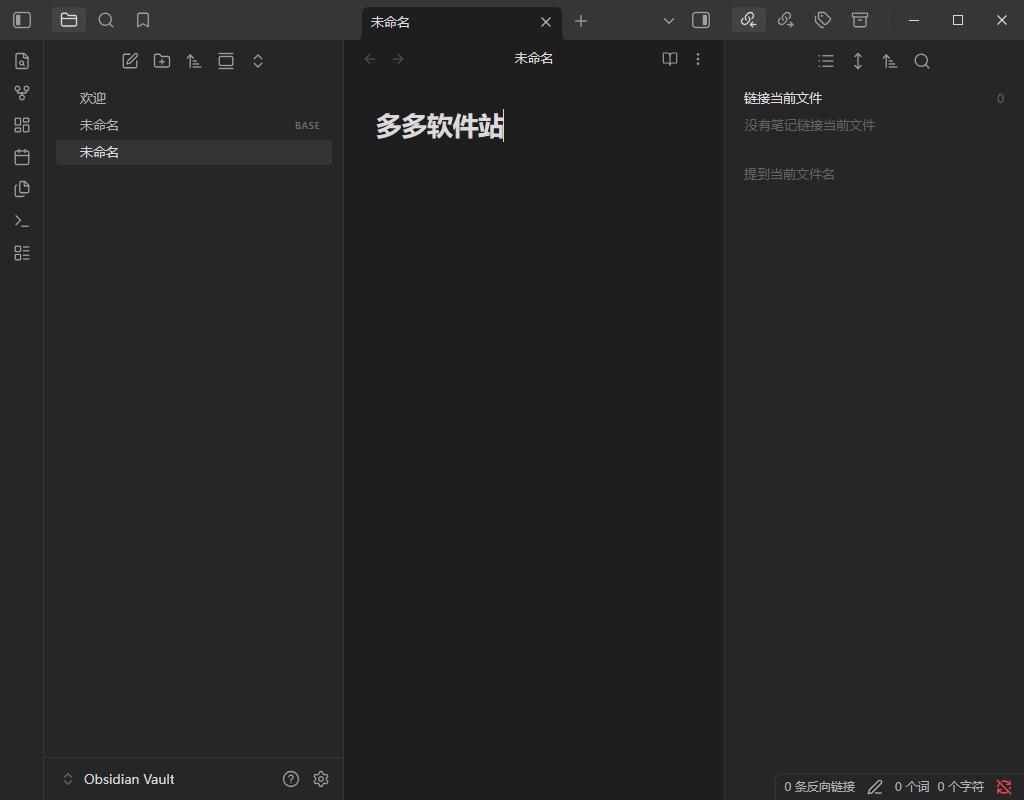Open the command palette icon
Viewport: 1024px width, 800px height.
(x=22, y=221)
